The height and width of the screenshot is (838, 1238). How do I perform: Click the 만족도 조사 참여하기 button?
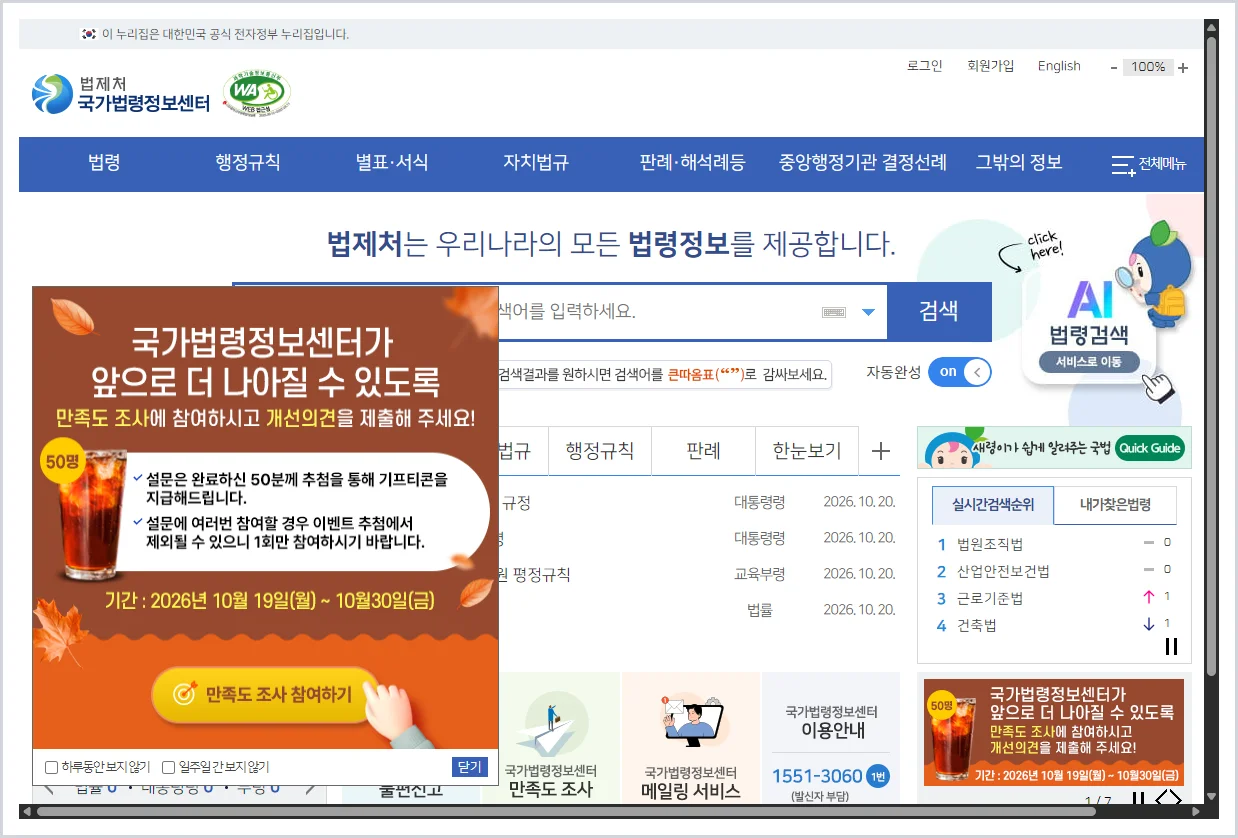(x=265, y=693)
